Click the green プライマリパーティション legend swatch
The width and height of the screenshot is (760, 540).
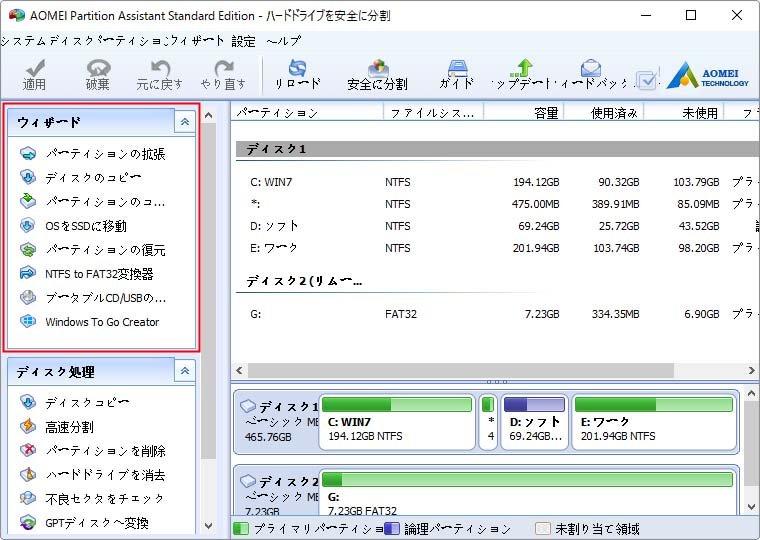click(241, 528)
